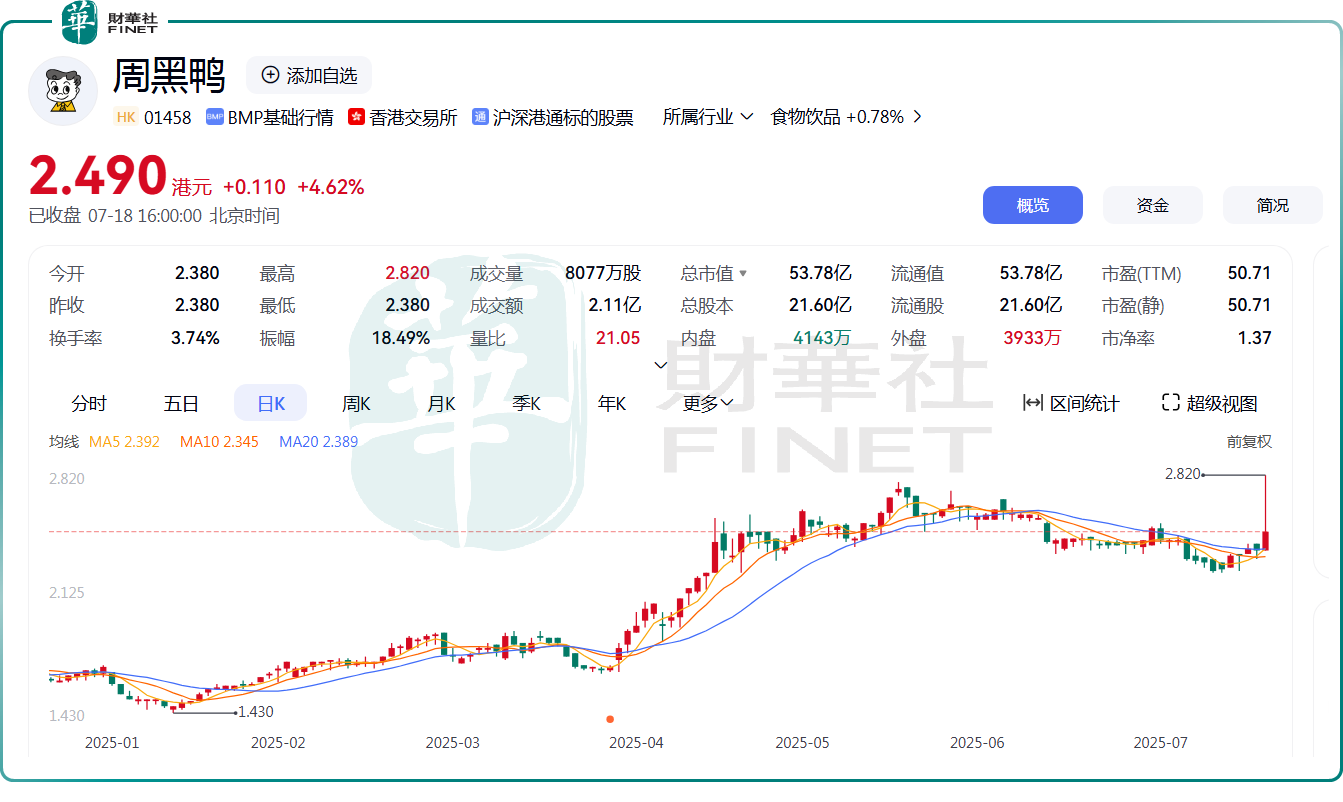The width and height of the screenshot is (1343, 802).
Task: Switch to the 资金 tab
Action: (x=1153, y=205)
